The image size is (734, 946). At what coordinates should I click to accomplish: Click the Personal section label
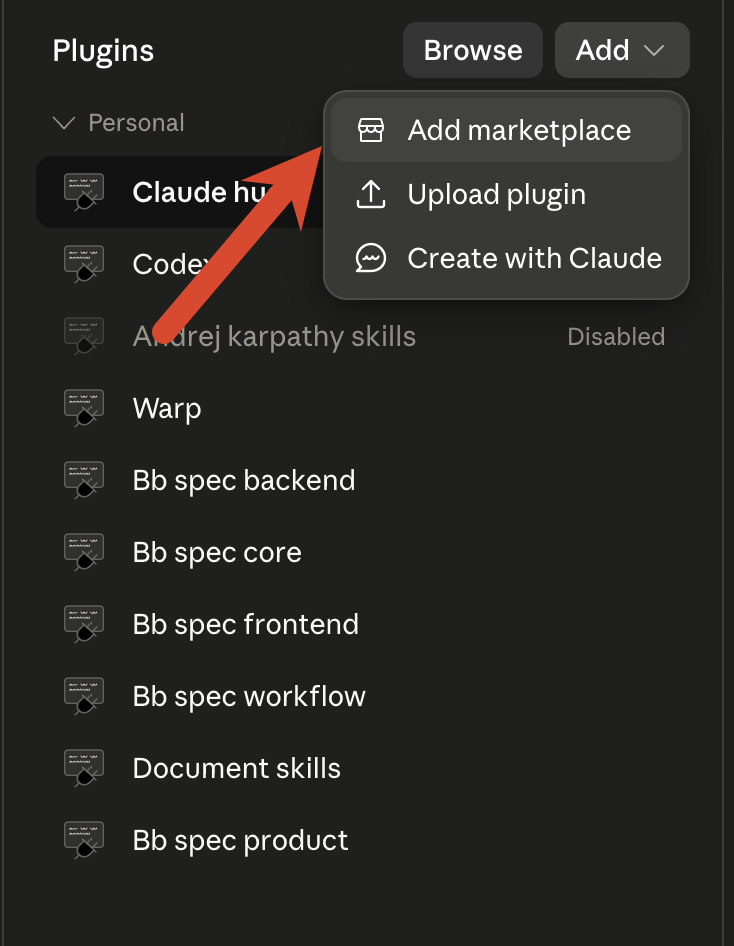pyautogui.click(x=136, y=123)
